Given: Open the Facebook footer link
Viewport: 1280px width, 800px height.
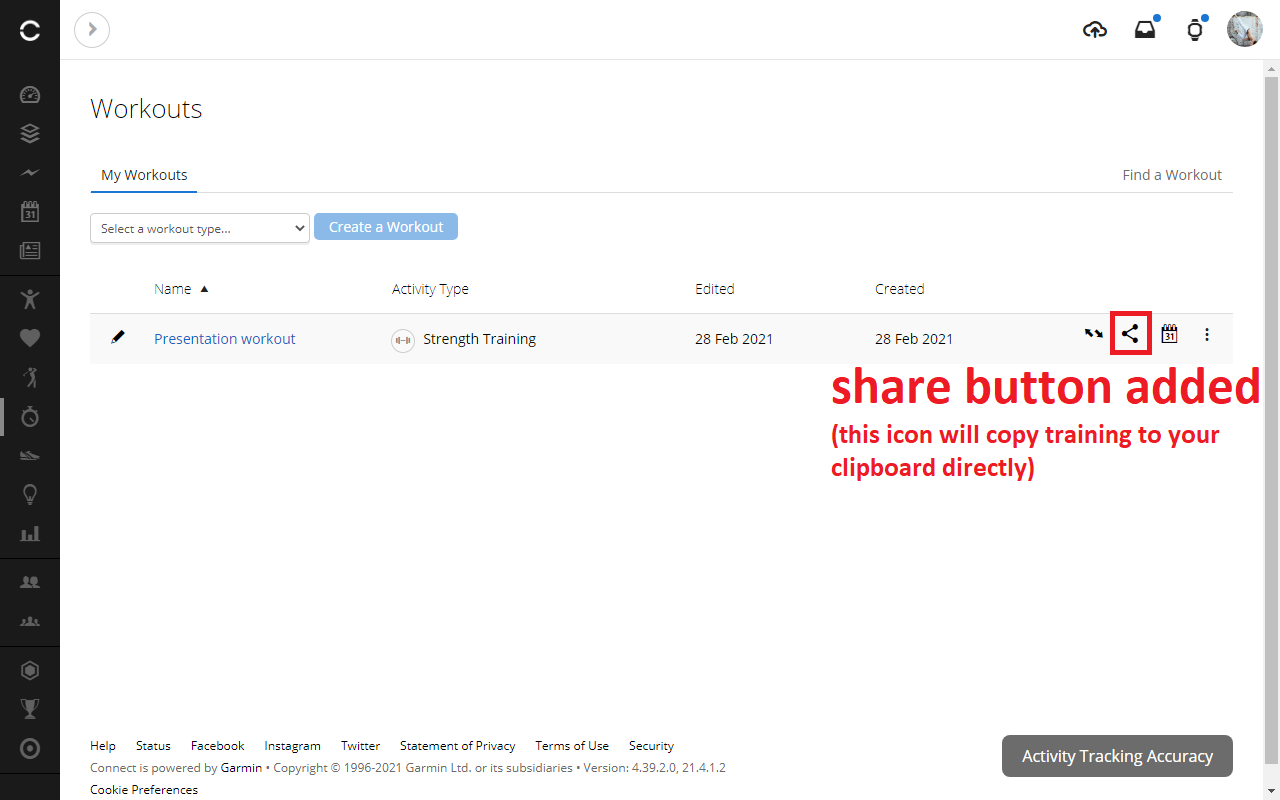Looking at the screenshot, I should click(218, 746).
